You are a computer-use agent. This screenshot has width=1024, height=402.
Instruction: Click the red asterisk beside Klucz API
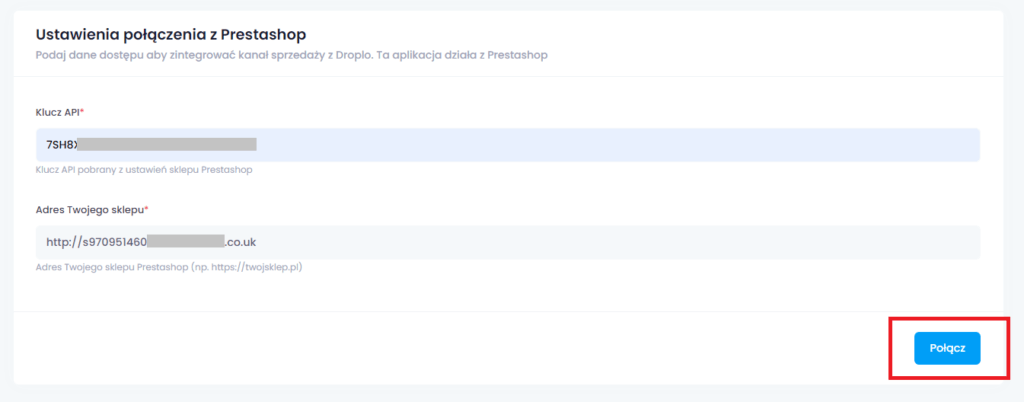[x=82, y=112]
